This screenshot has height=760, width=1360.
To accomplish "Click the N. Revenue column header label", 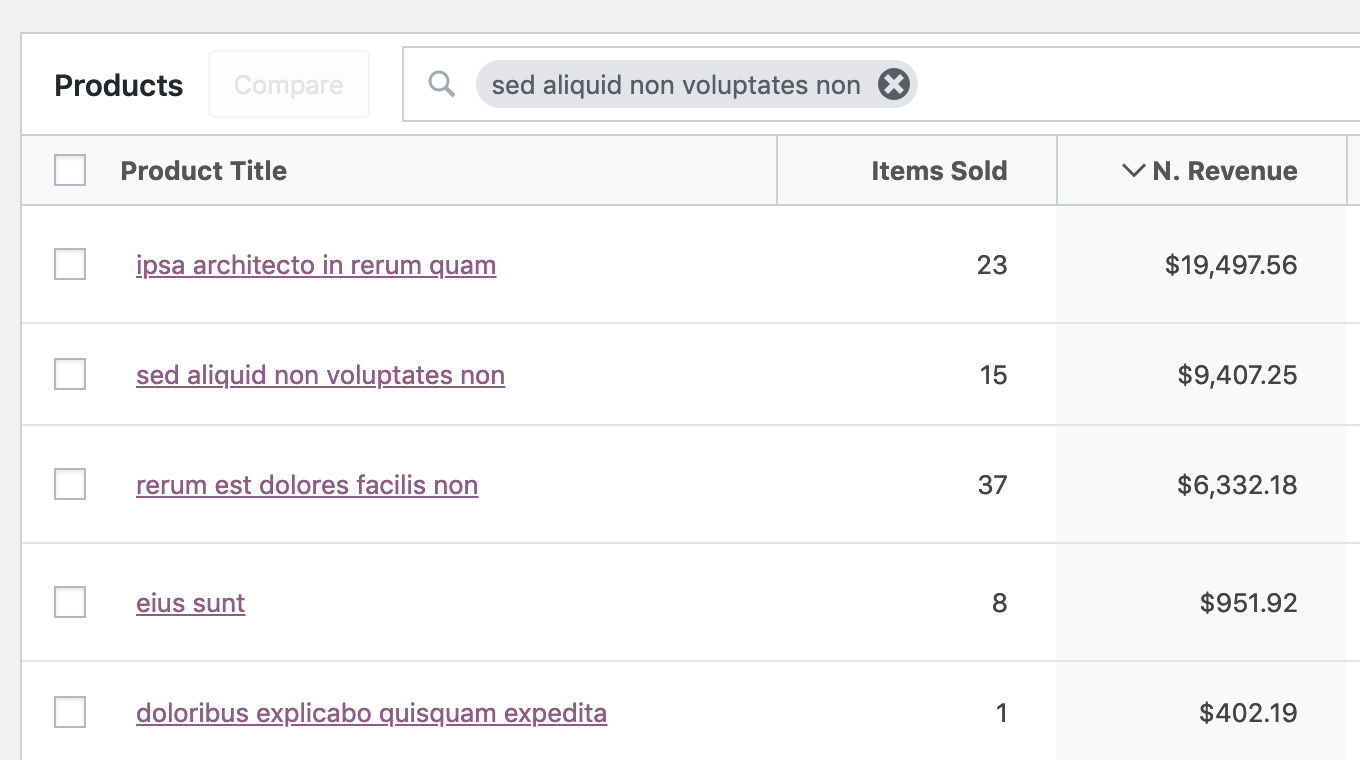I will point(1225,171).
